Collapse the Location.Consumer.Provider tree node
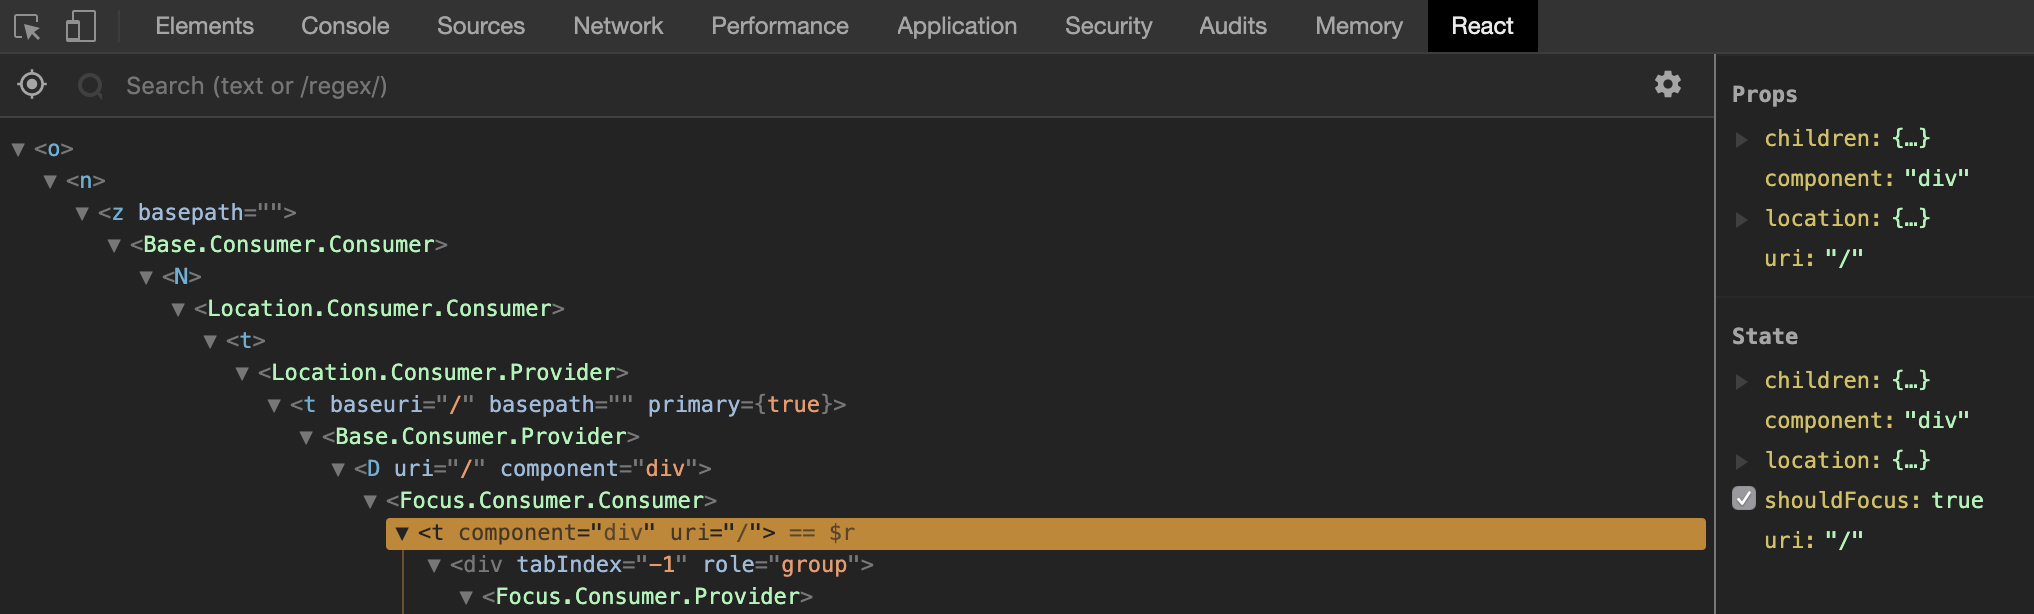This screenshot has width=2034, height=614. coord(242,373)
